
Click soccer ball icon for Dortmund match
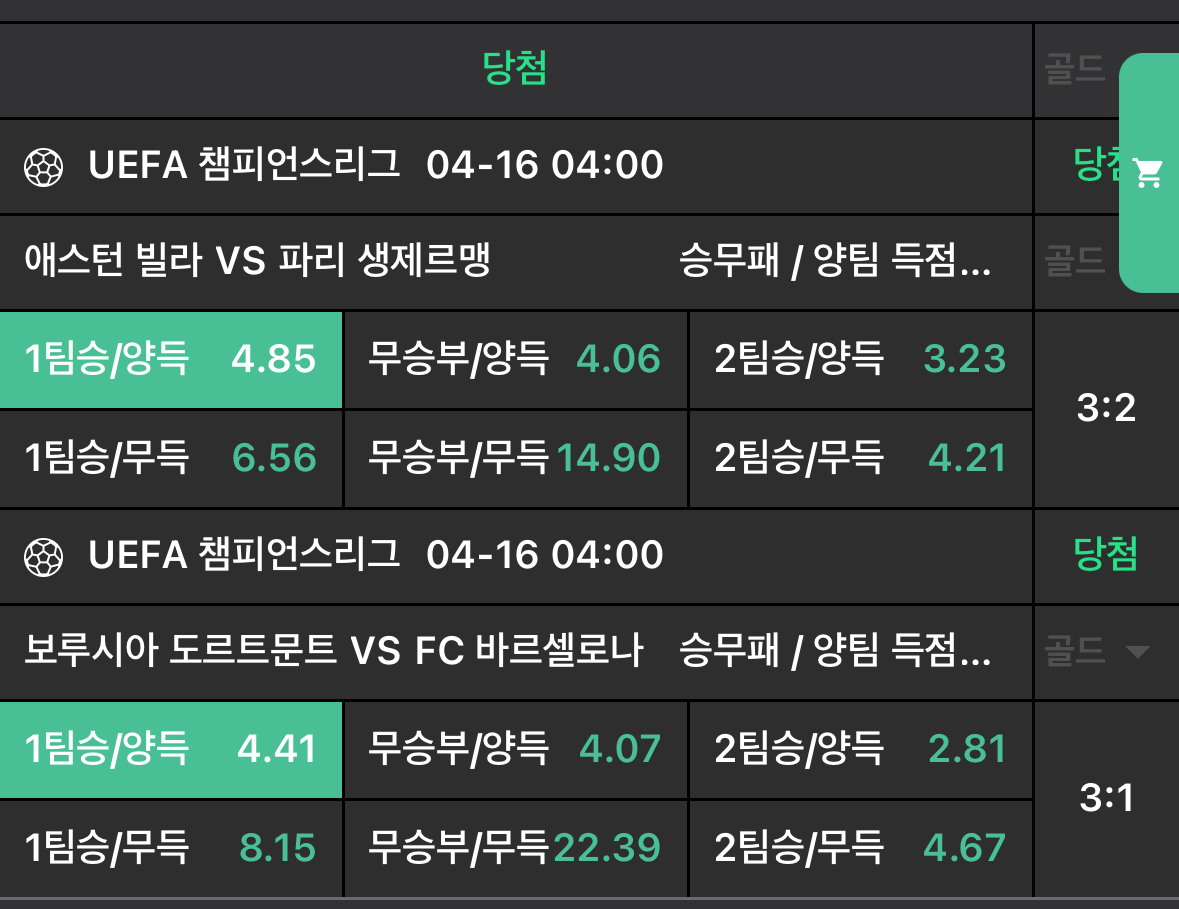tap(43, 556)
